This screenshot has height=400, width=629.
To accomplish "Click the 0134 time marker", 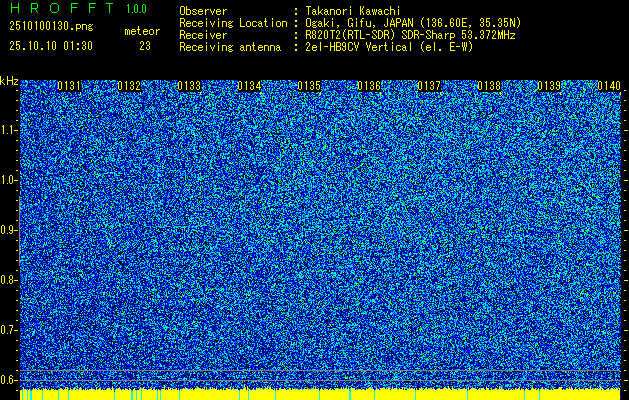I will tap(249, 86).
